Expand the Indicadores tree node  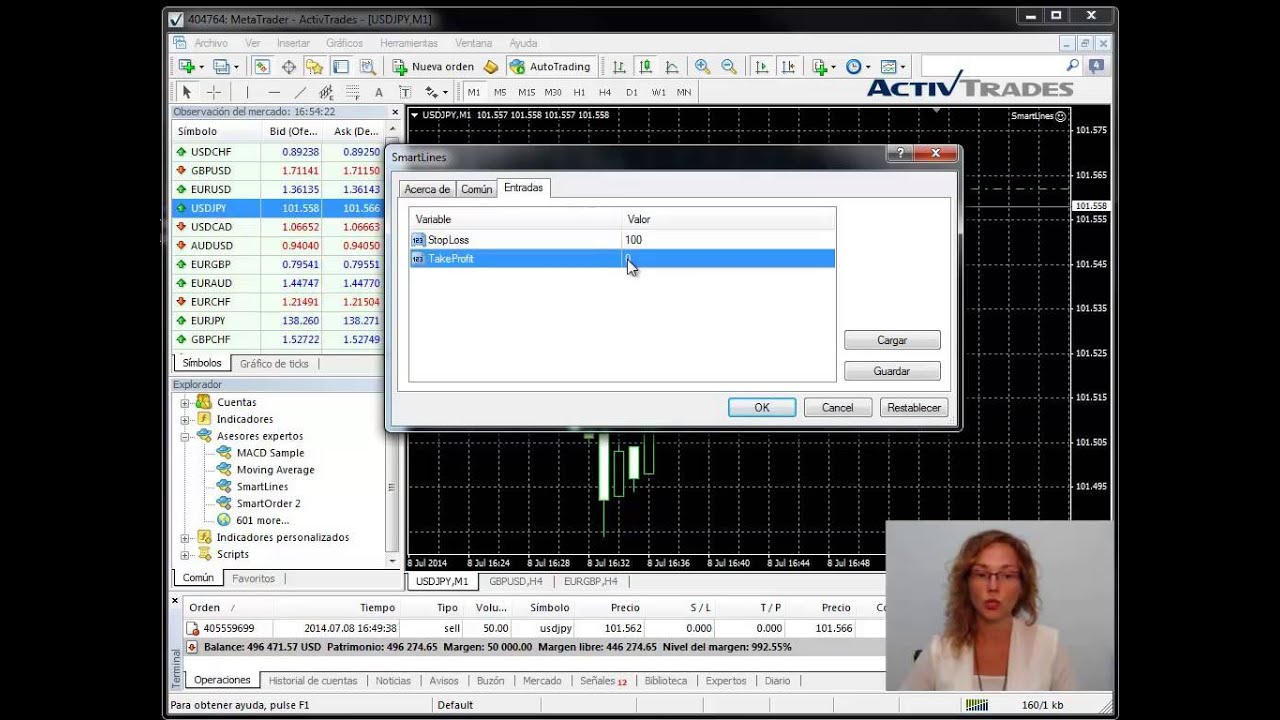pos(185,420)
